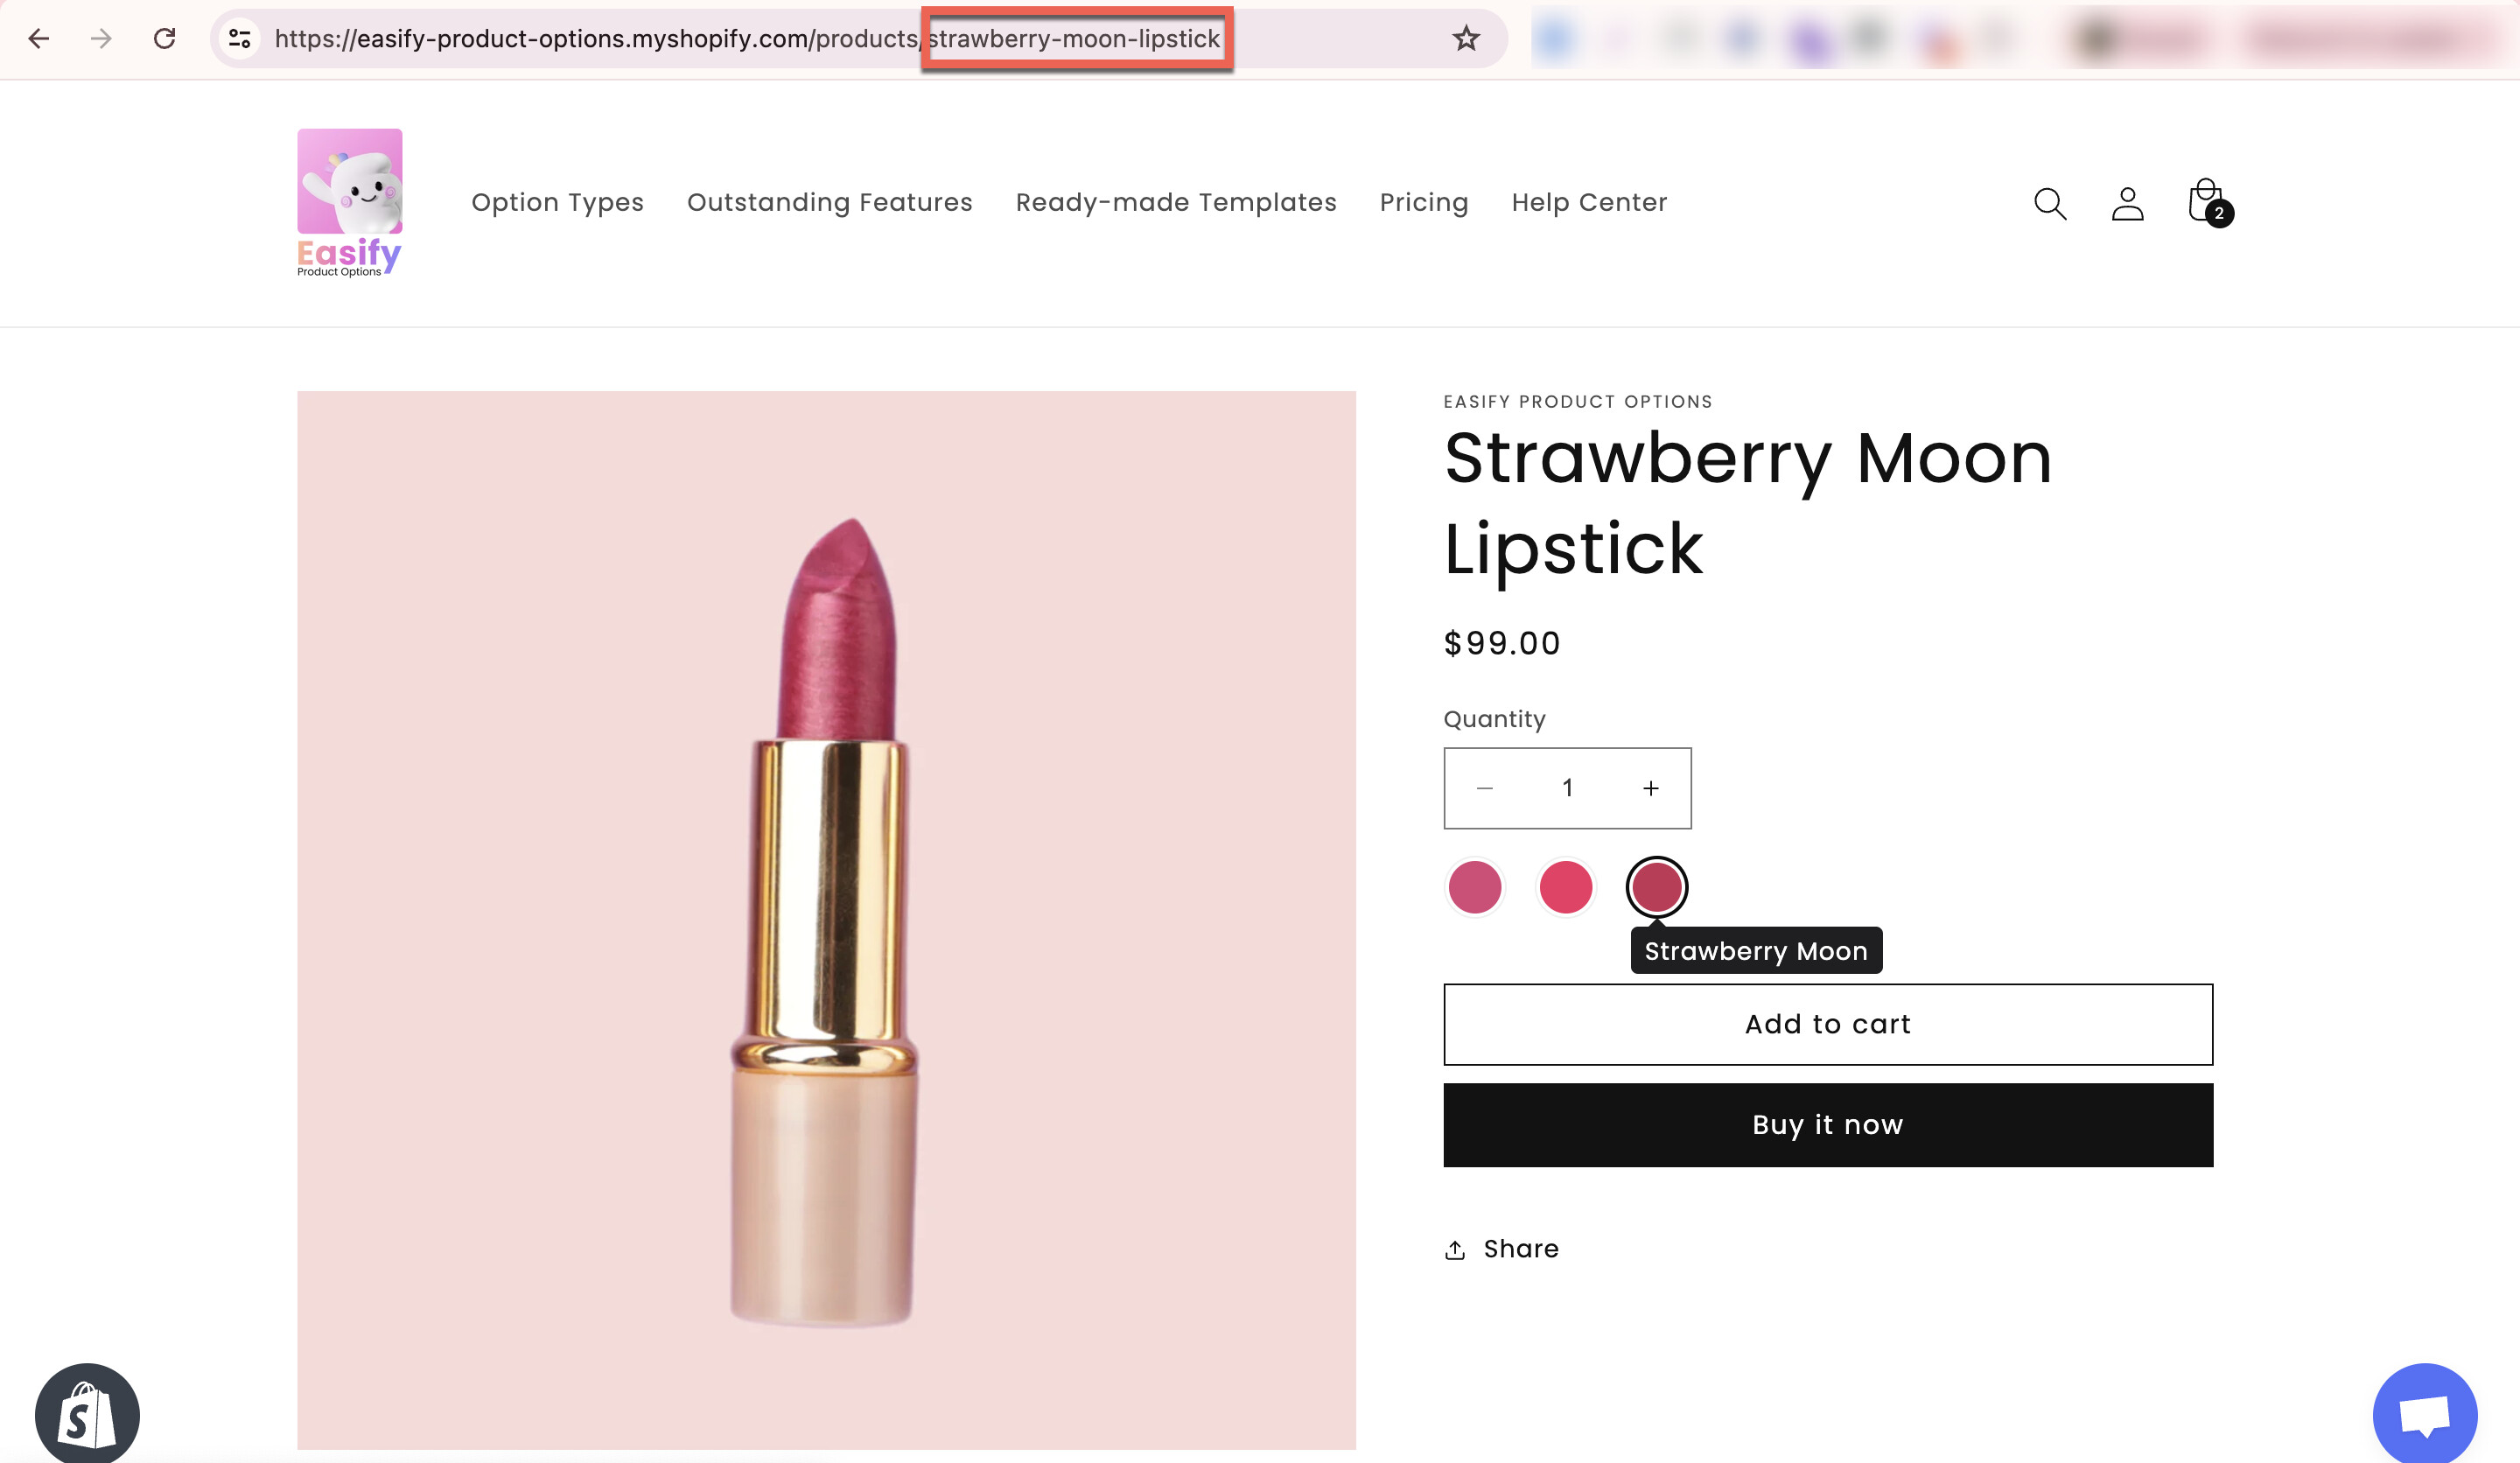Open the account login icon
Viewport: 2520px width, 1463px height.
[2127, 203]
